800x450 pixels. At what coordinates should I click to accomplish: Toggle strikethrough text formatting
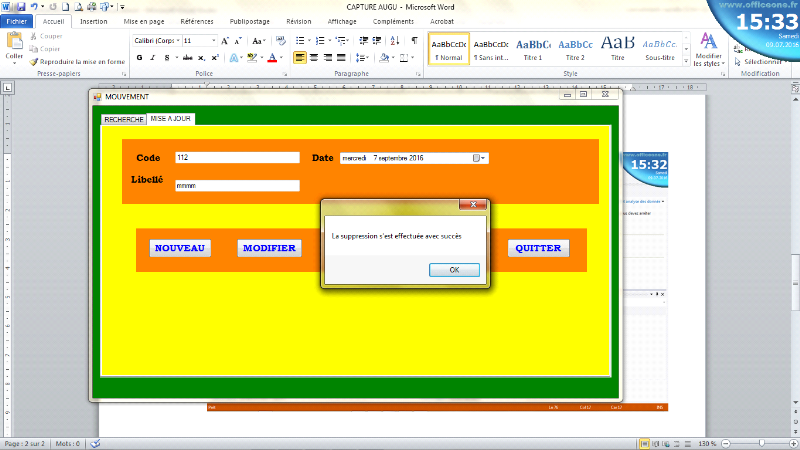pyautogui.click(x=186, y=58)
